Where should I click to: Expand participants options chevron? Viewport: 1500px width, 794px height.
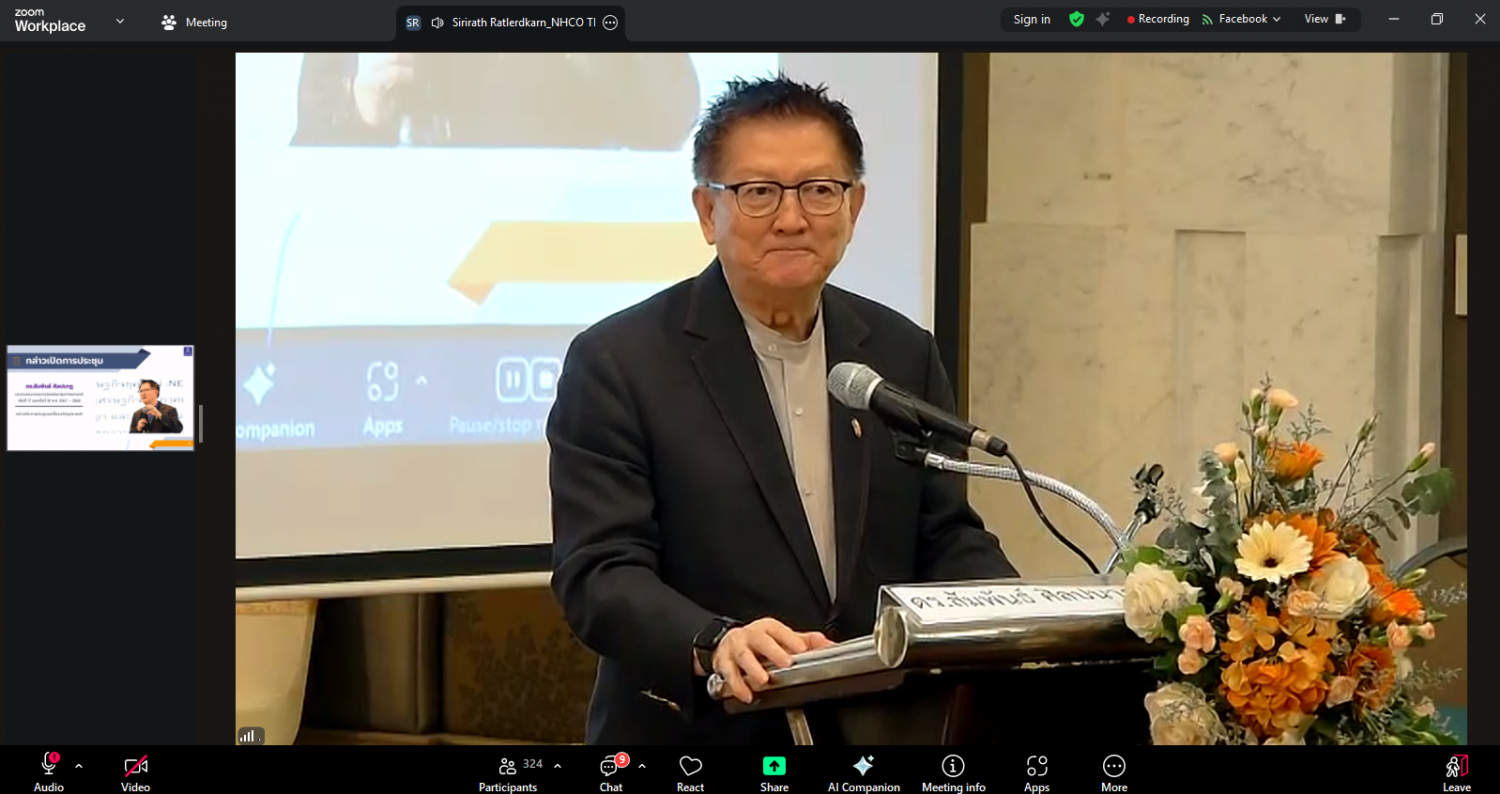click(x=558, y=766)
